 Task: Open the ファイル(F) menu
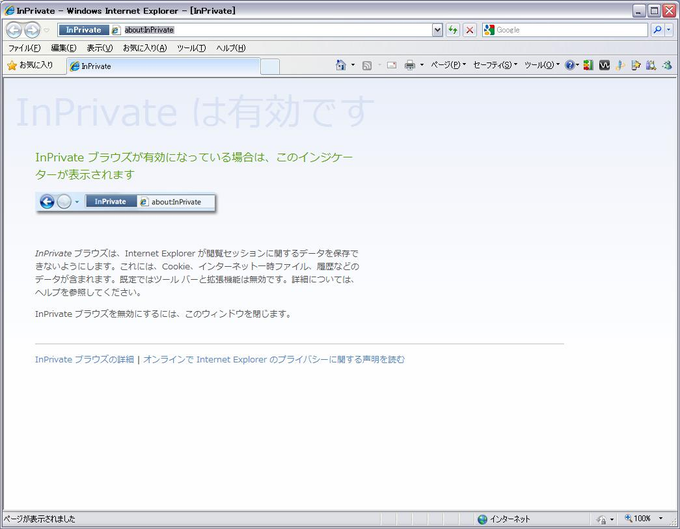click(24, 48)
